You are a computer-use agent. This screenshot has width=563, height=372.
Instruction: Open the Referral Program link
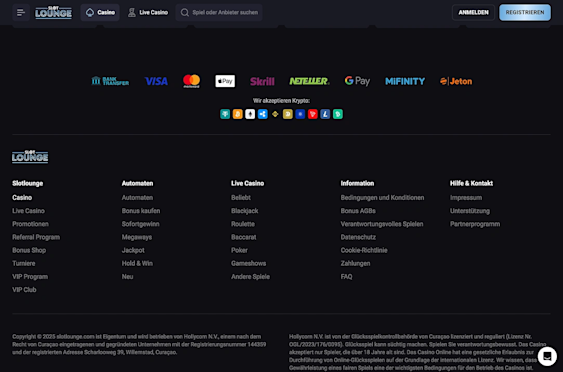[x=36, y=237]
